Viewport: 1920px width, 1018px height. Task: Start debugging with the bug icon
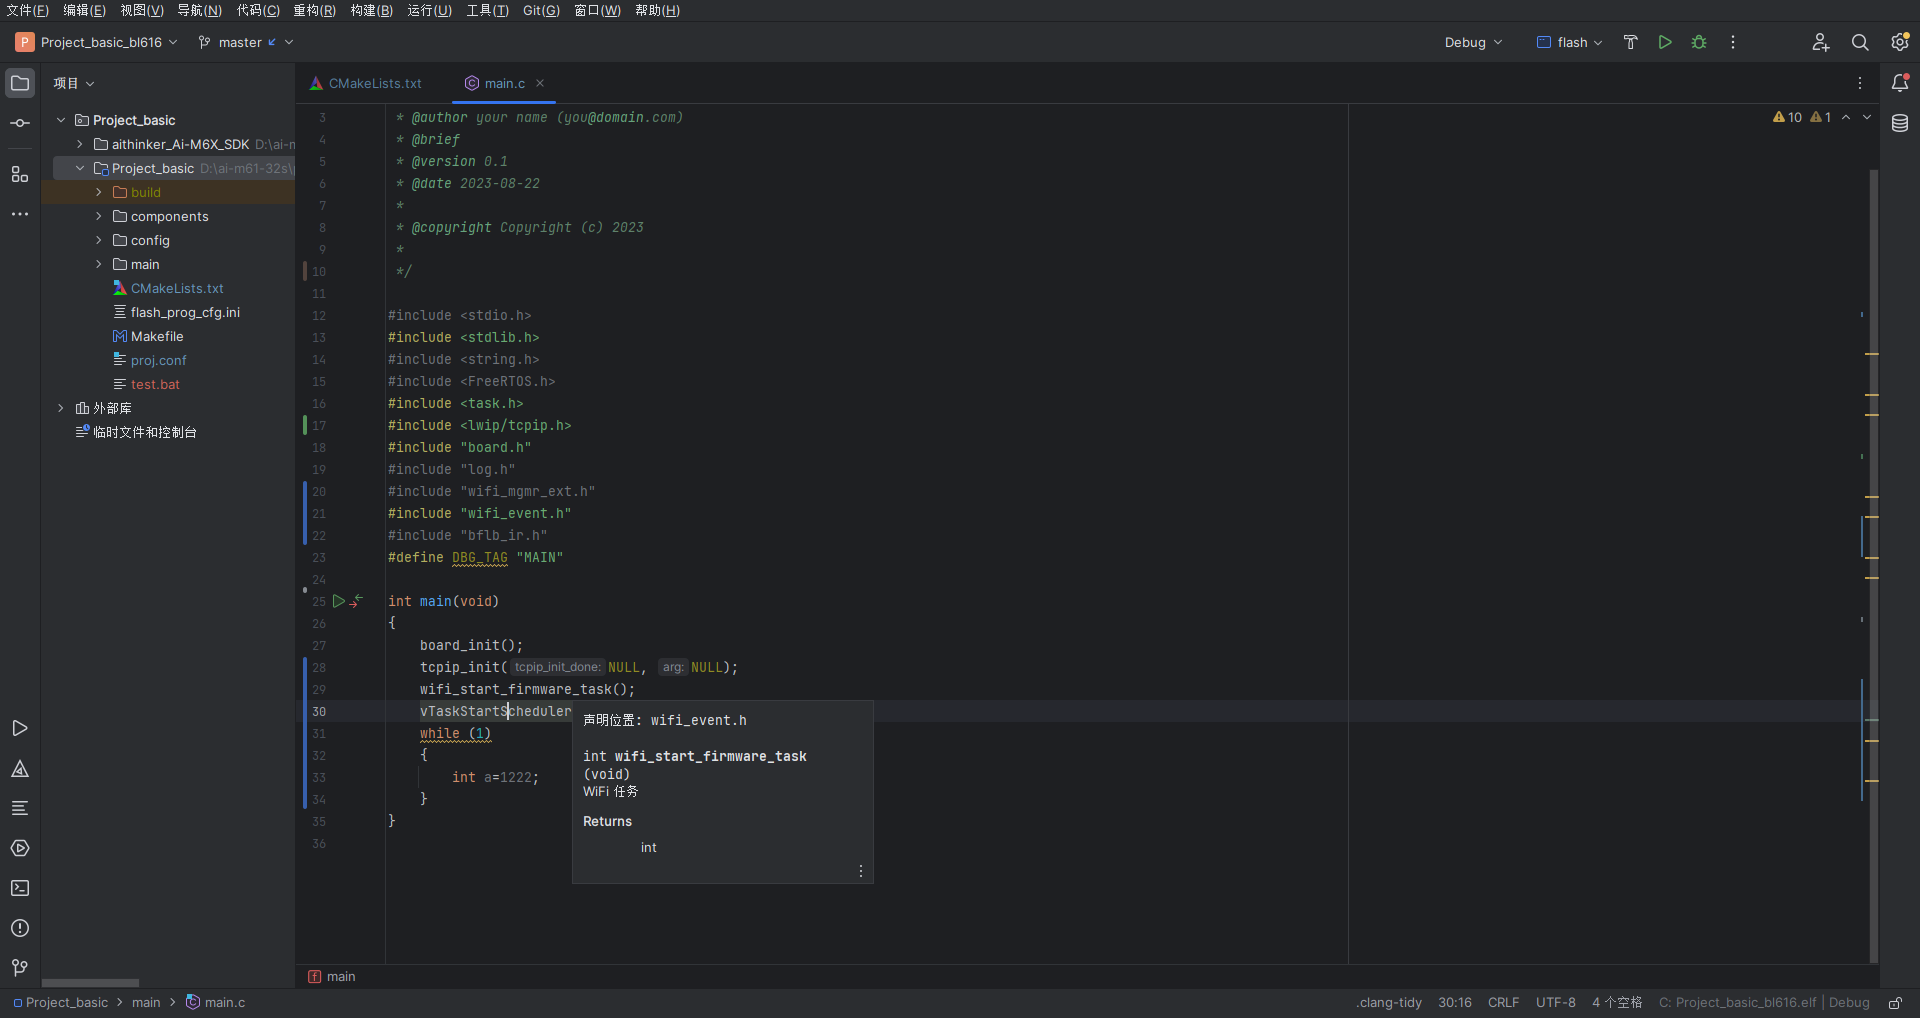click(x=1699, y=42)
